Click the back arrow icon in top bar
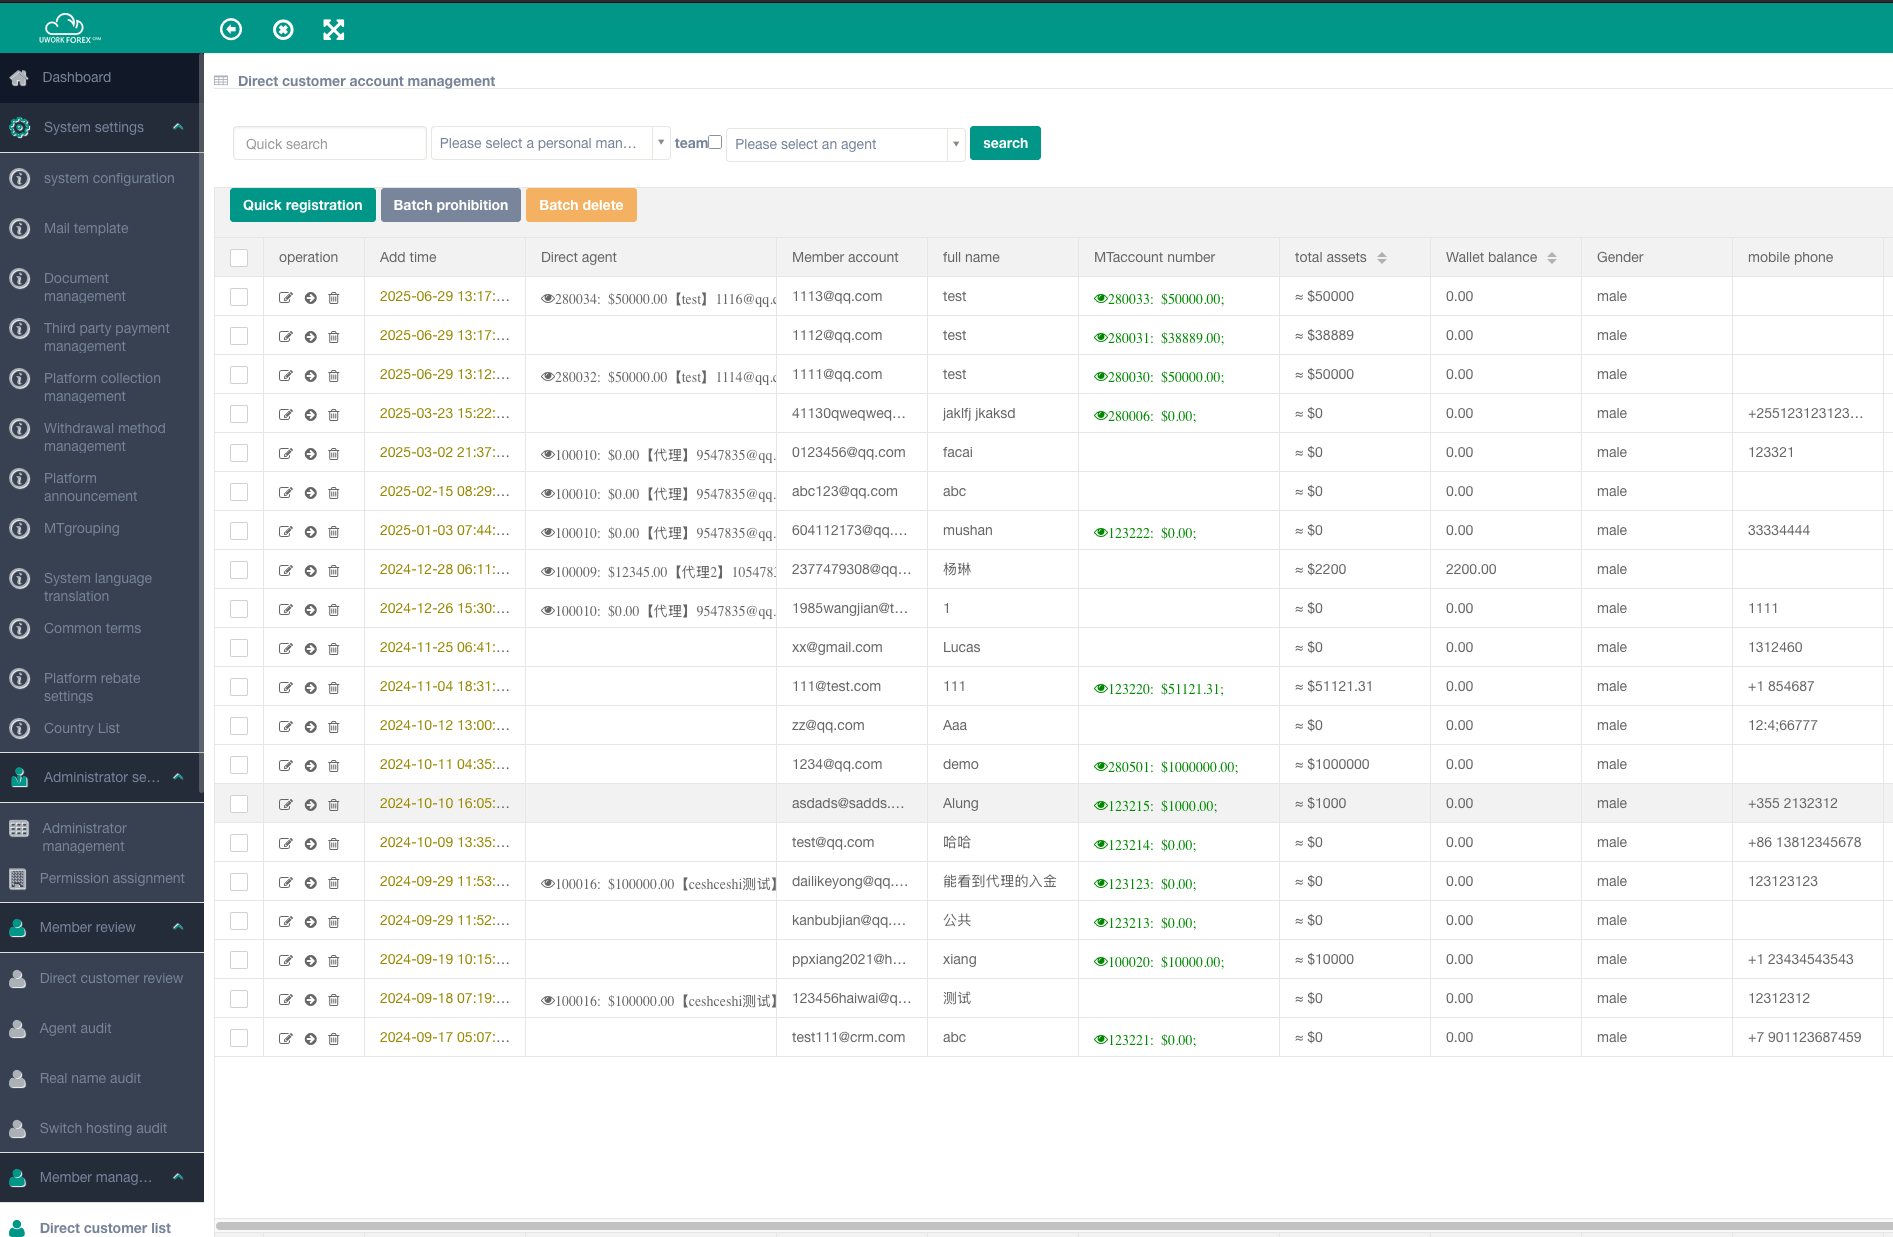 [x=231, y=30]
